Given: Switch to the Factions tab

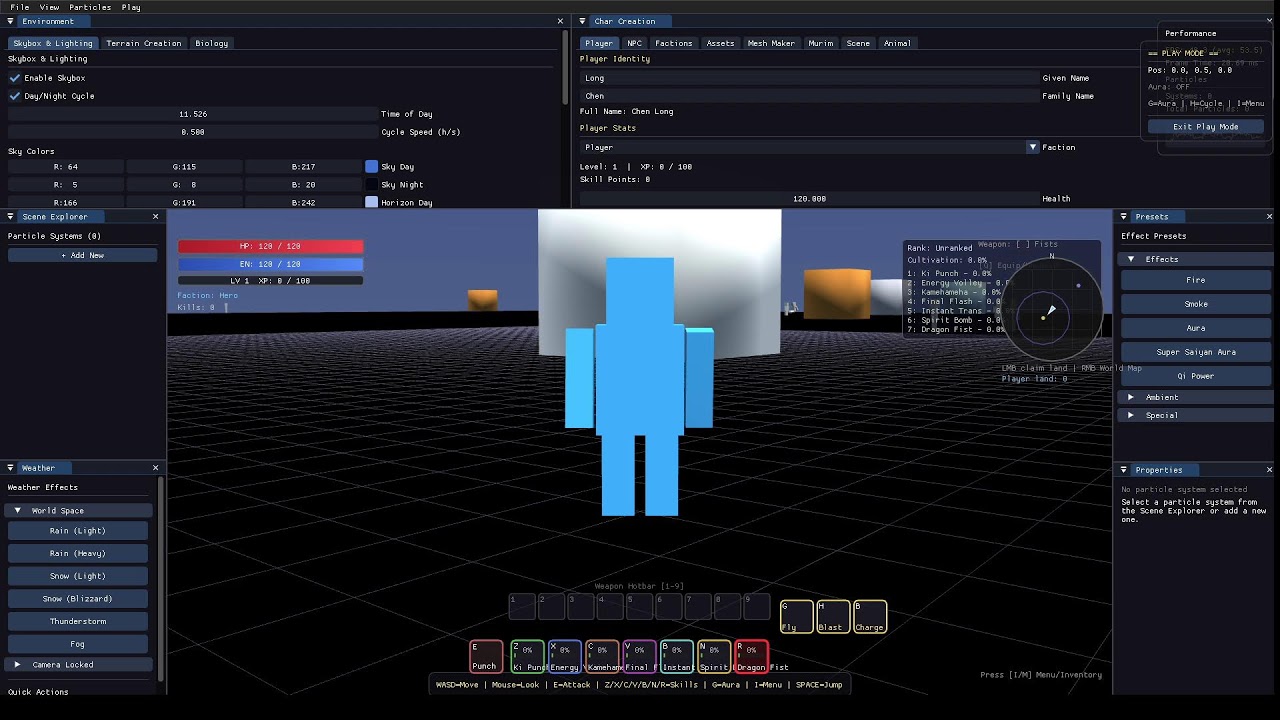Looking at the screenshot, I should point(674,43).
